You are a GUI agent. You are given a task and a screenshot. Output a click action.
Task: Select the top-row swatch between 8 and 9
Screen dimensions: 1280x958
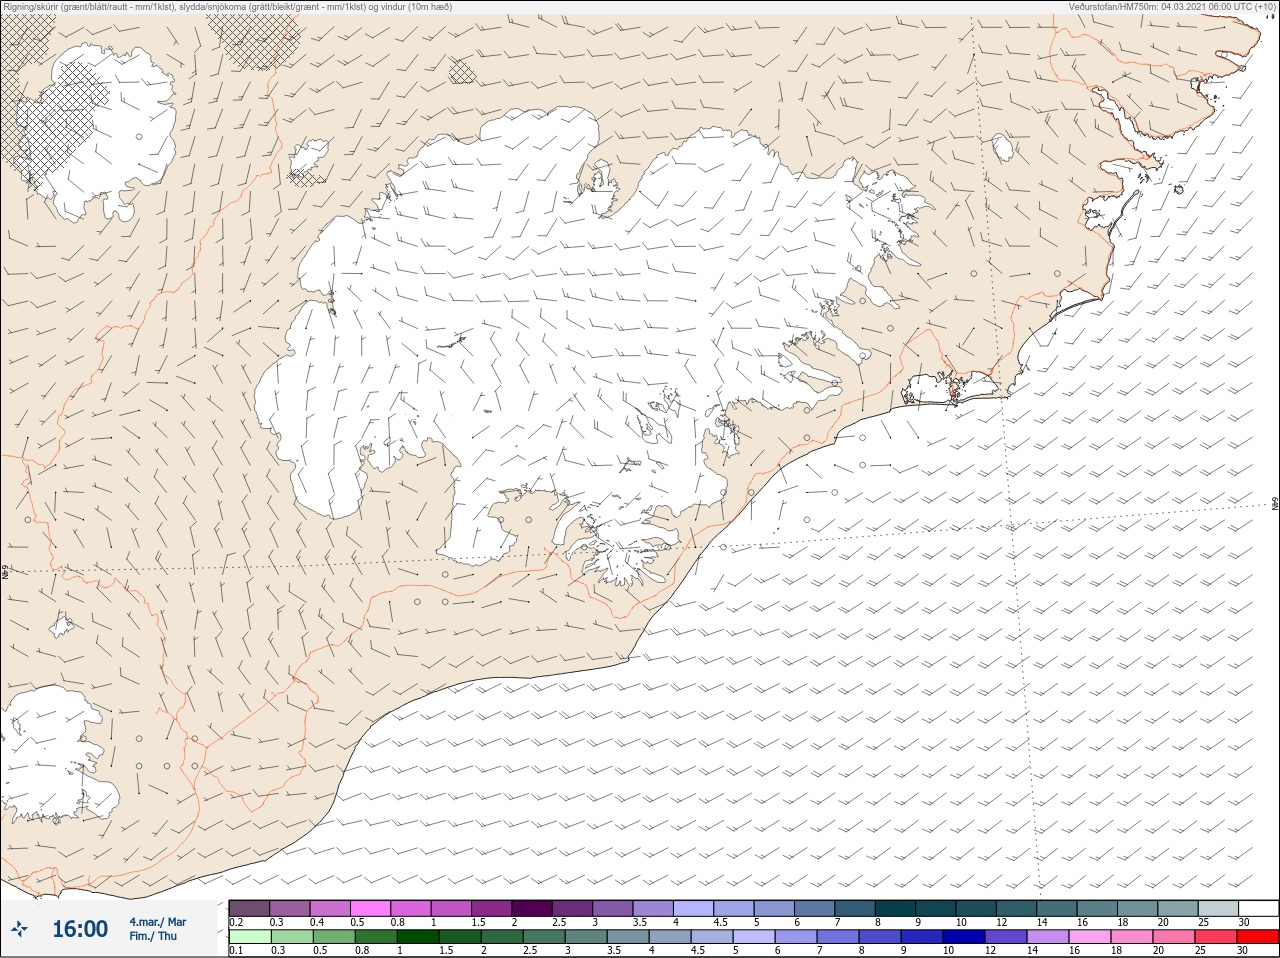point(895,908)
